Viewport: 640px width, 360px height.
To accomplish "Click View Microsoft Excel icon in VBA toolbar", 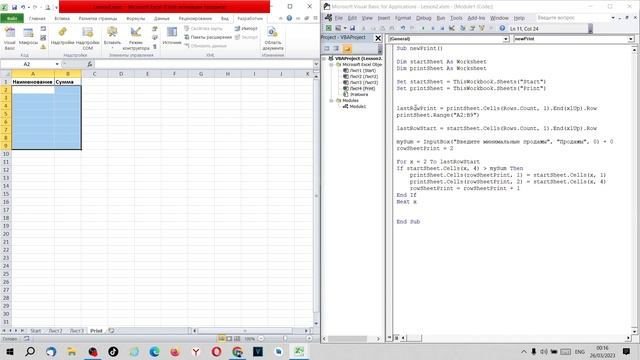I will [328, 28].
